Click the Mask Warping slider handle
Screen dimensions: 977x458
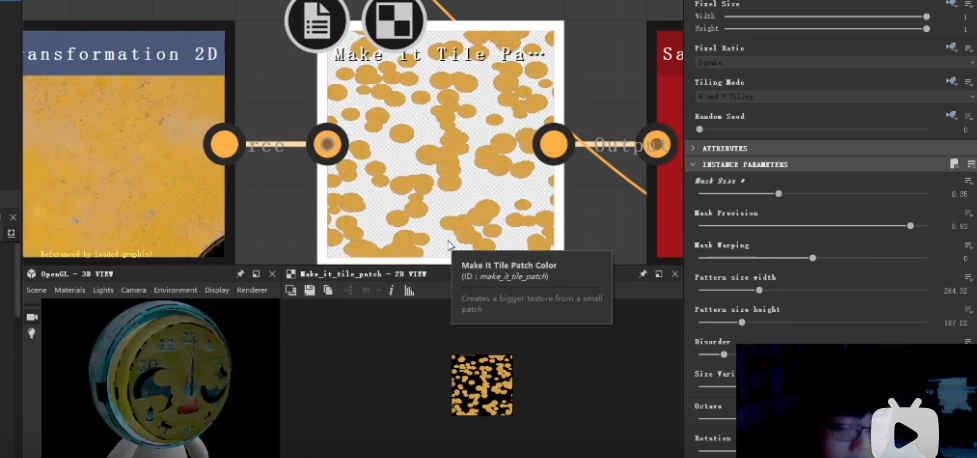coord(813,258)
